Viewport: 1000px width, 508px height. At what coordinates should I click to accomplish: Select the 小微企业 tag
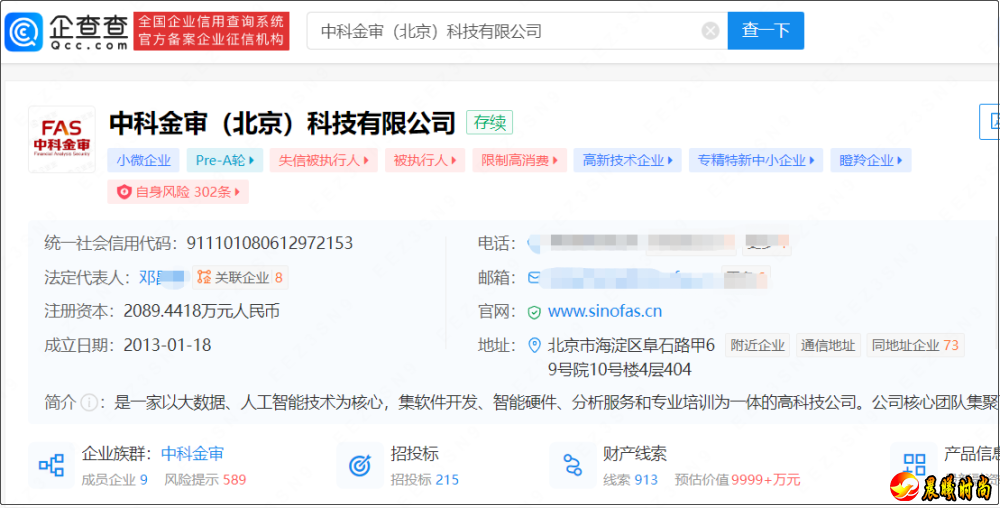(x=143, y=161)
